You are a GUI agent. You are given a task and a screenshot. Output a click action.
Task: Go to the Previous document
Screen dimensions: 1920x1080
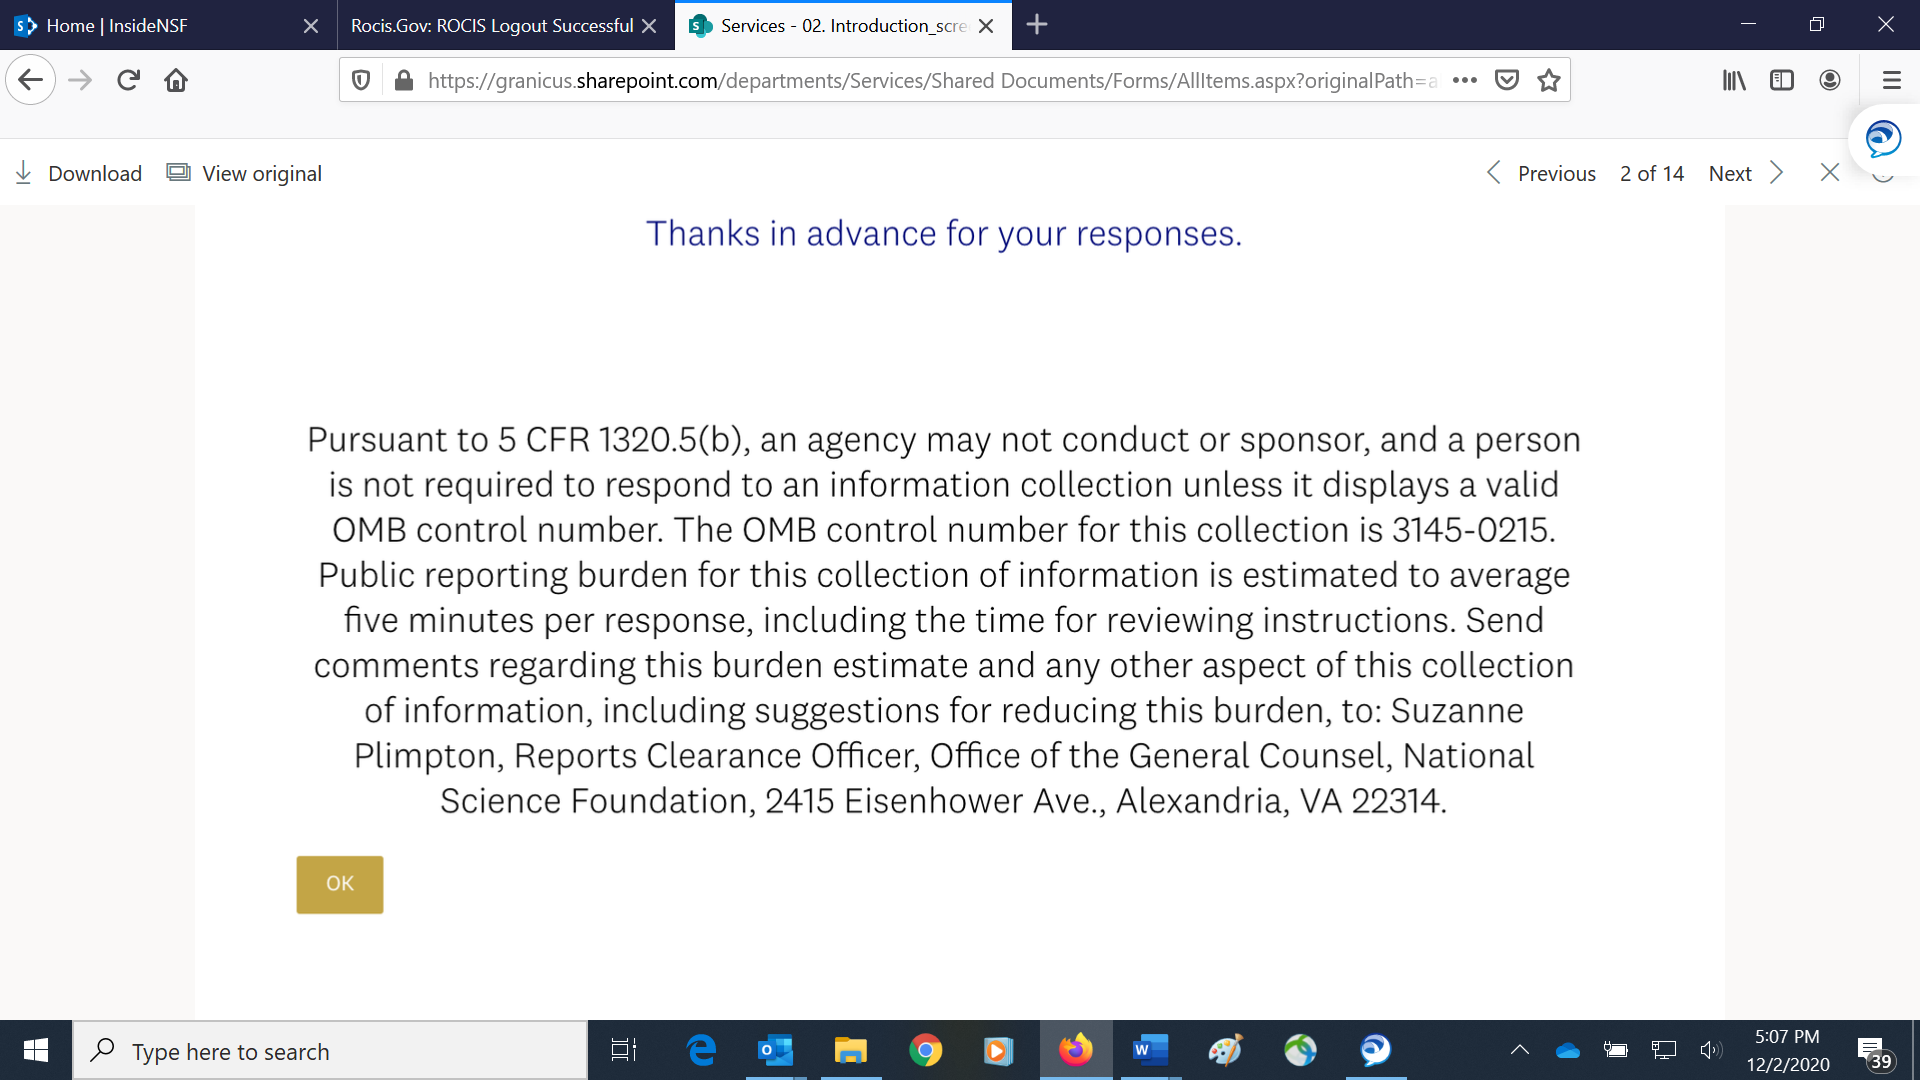[1541, 173]
